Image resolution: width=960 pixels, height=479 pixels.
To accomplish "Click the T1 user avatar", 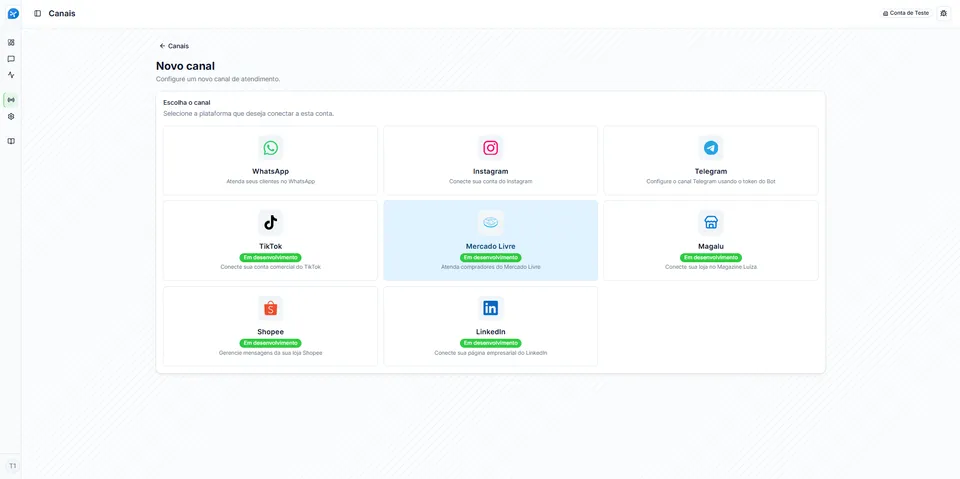I will coord(13,466).
